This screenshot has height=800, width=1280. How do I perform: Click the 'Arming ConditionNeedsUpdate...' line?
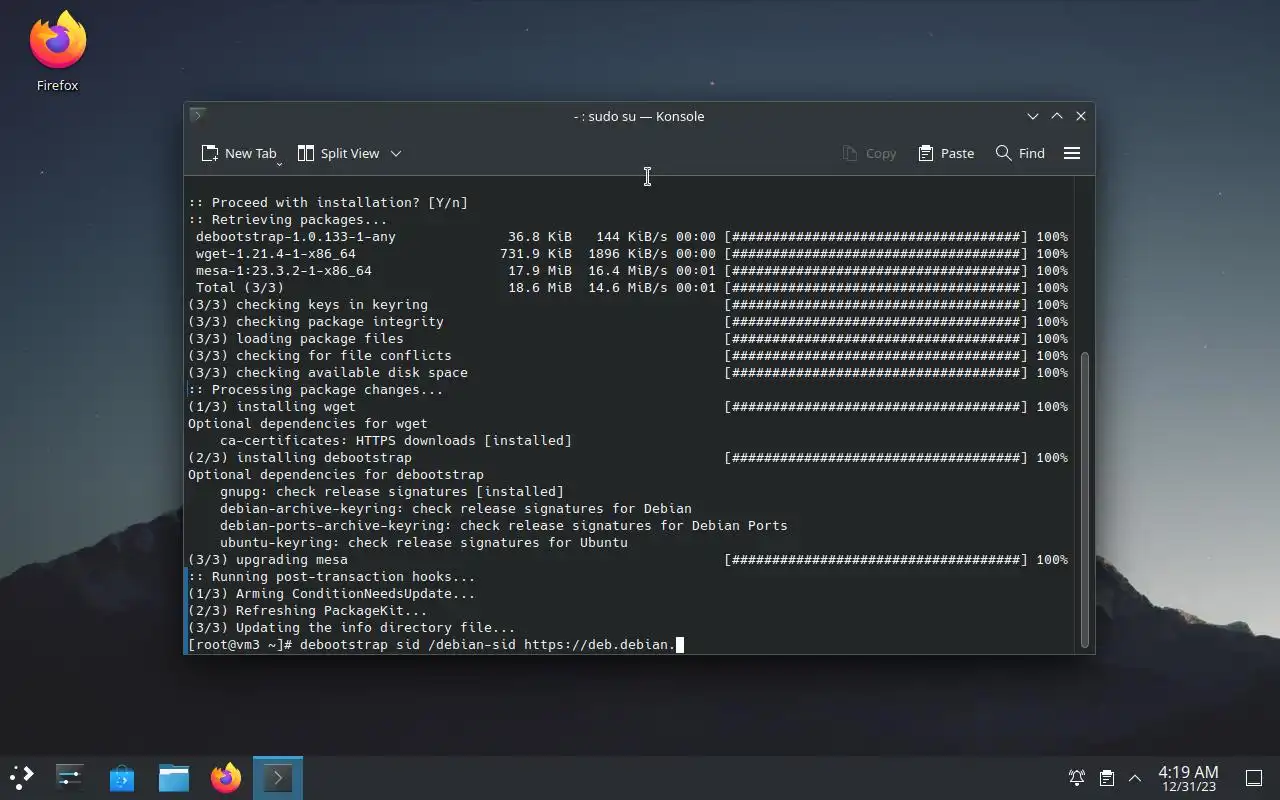click(x=332, y=594)
